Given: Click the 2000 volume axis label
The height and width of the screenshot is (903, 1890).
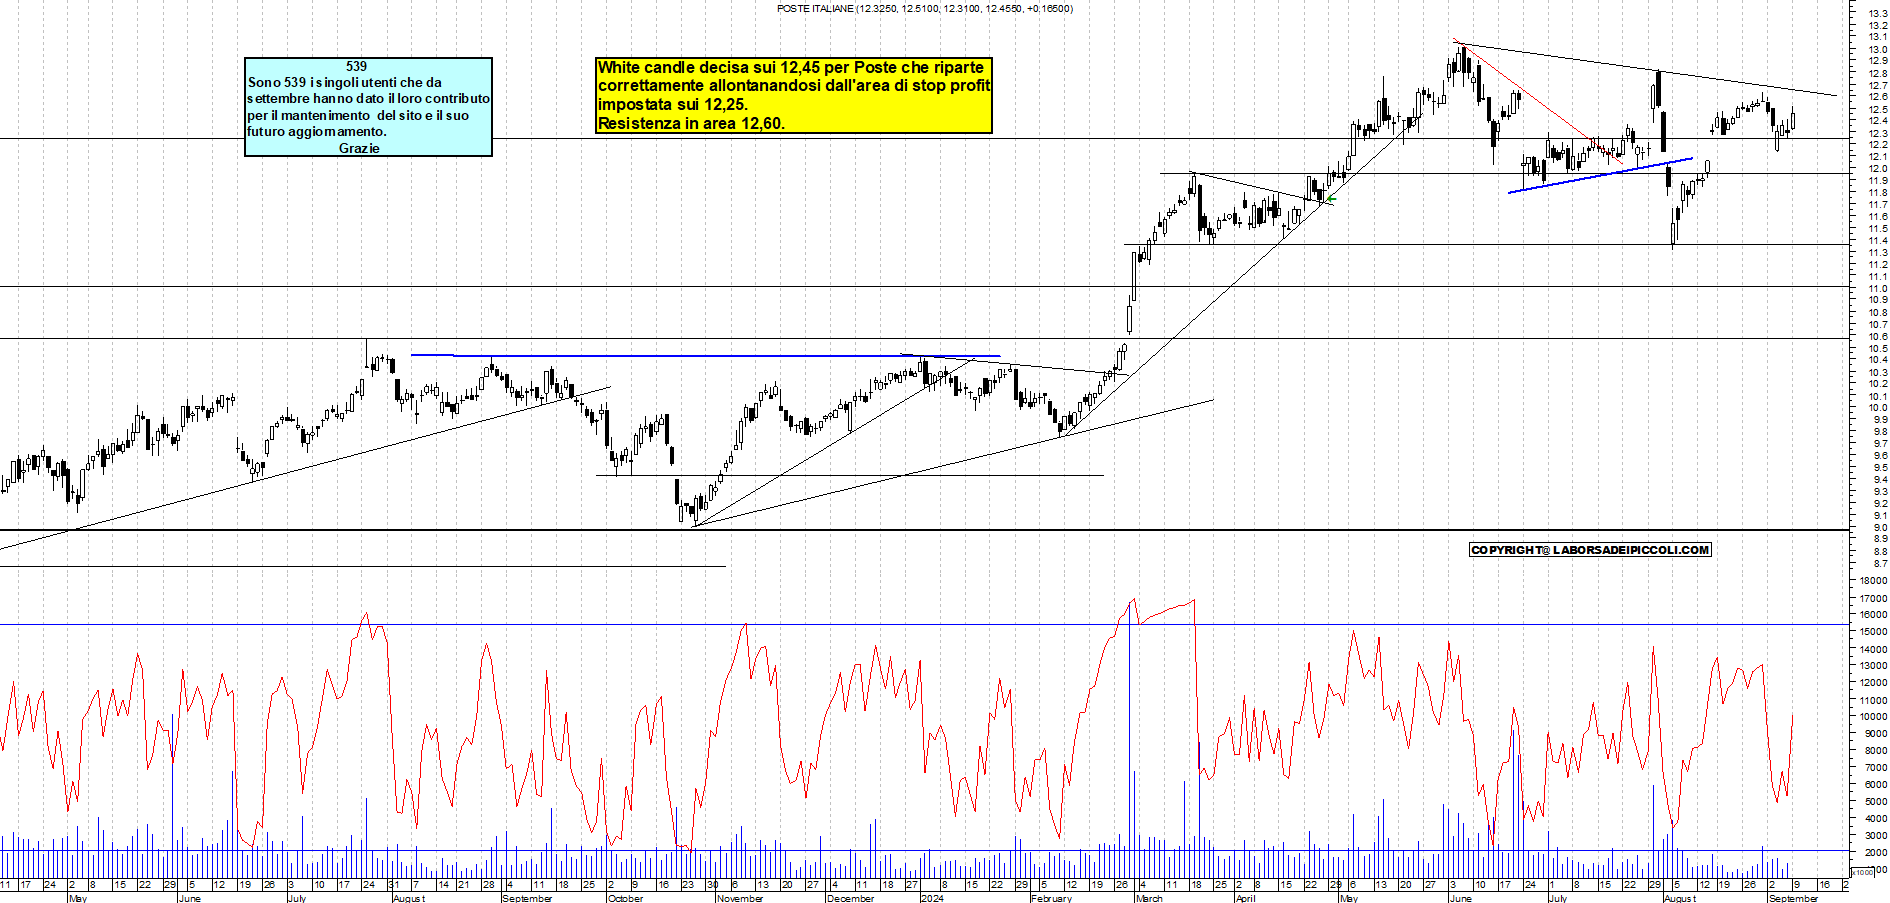Looking at the screenshot, I should coord(1875,852).
